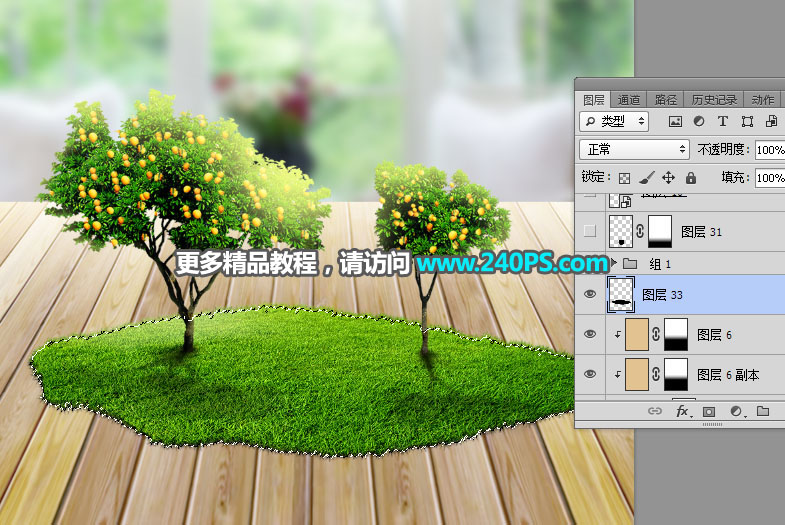Image resolution: width=785 pixels, height=525 pixels.
Task: Click the adjustment layer filter icon
Action: coord(698,121)
